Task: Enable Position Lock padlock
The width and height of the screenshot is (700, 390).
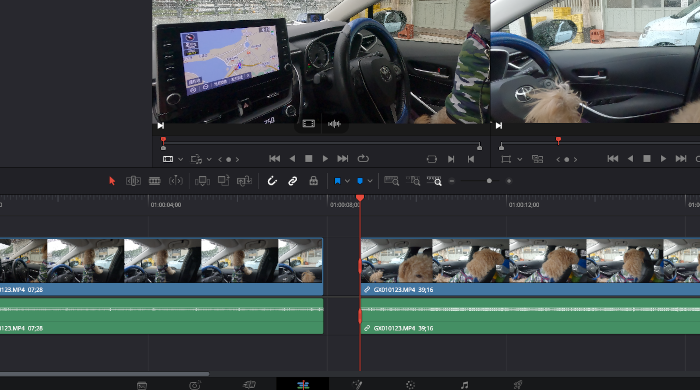Action: 314,181
